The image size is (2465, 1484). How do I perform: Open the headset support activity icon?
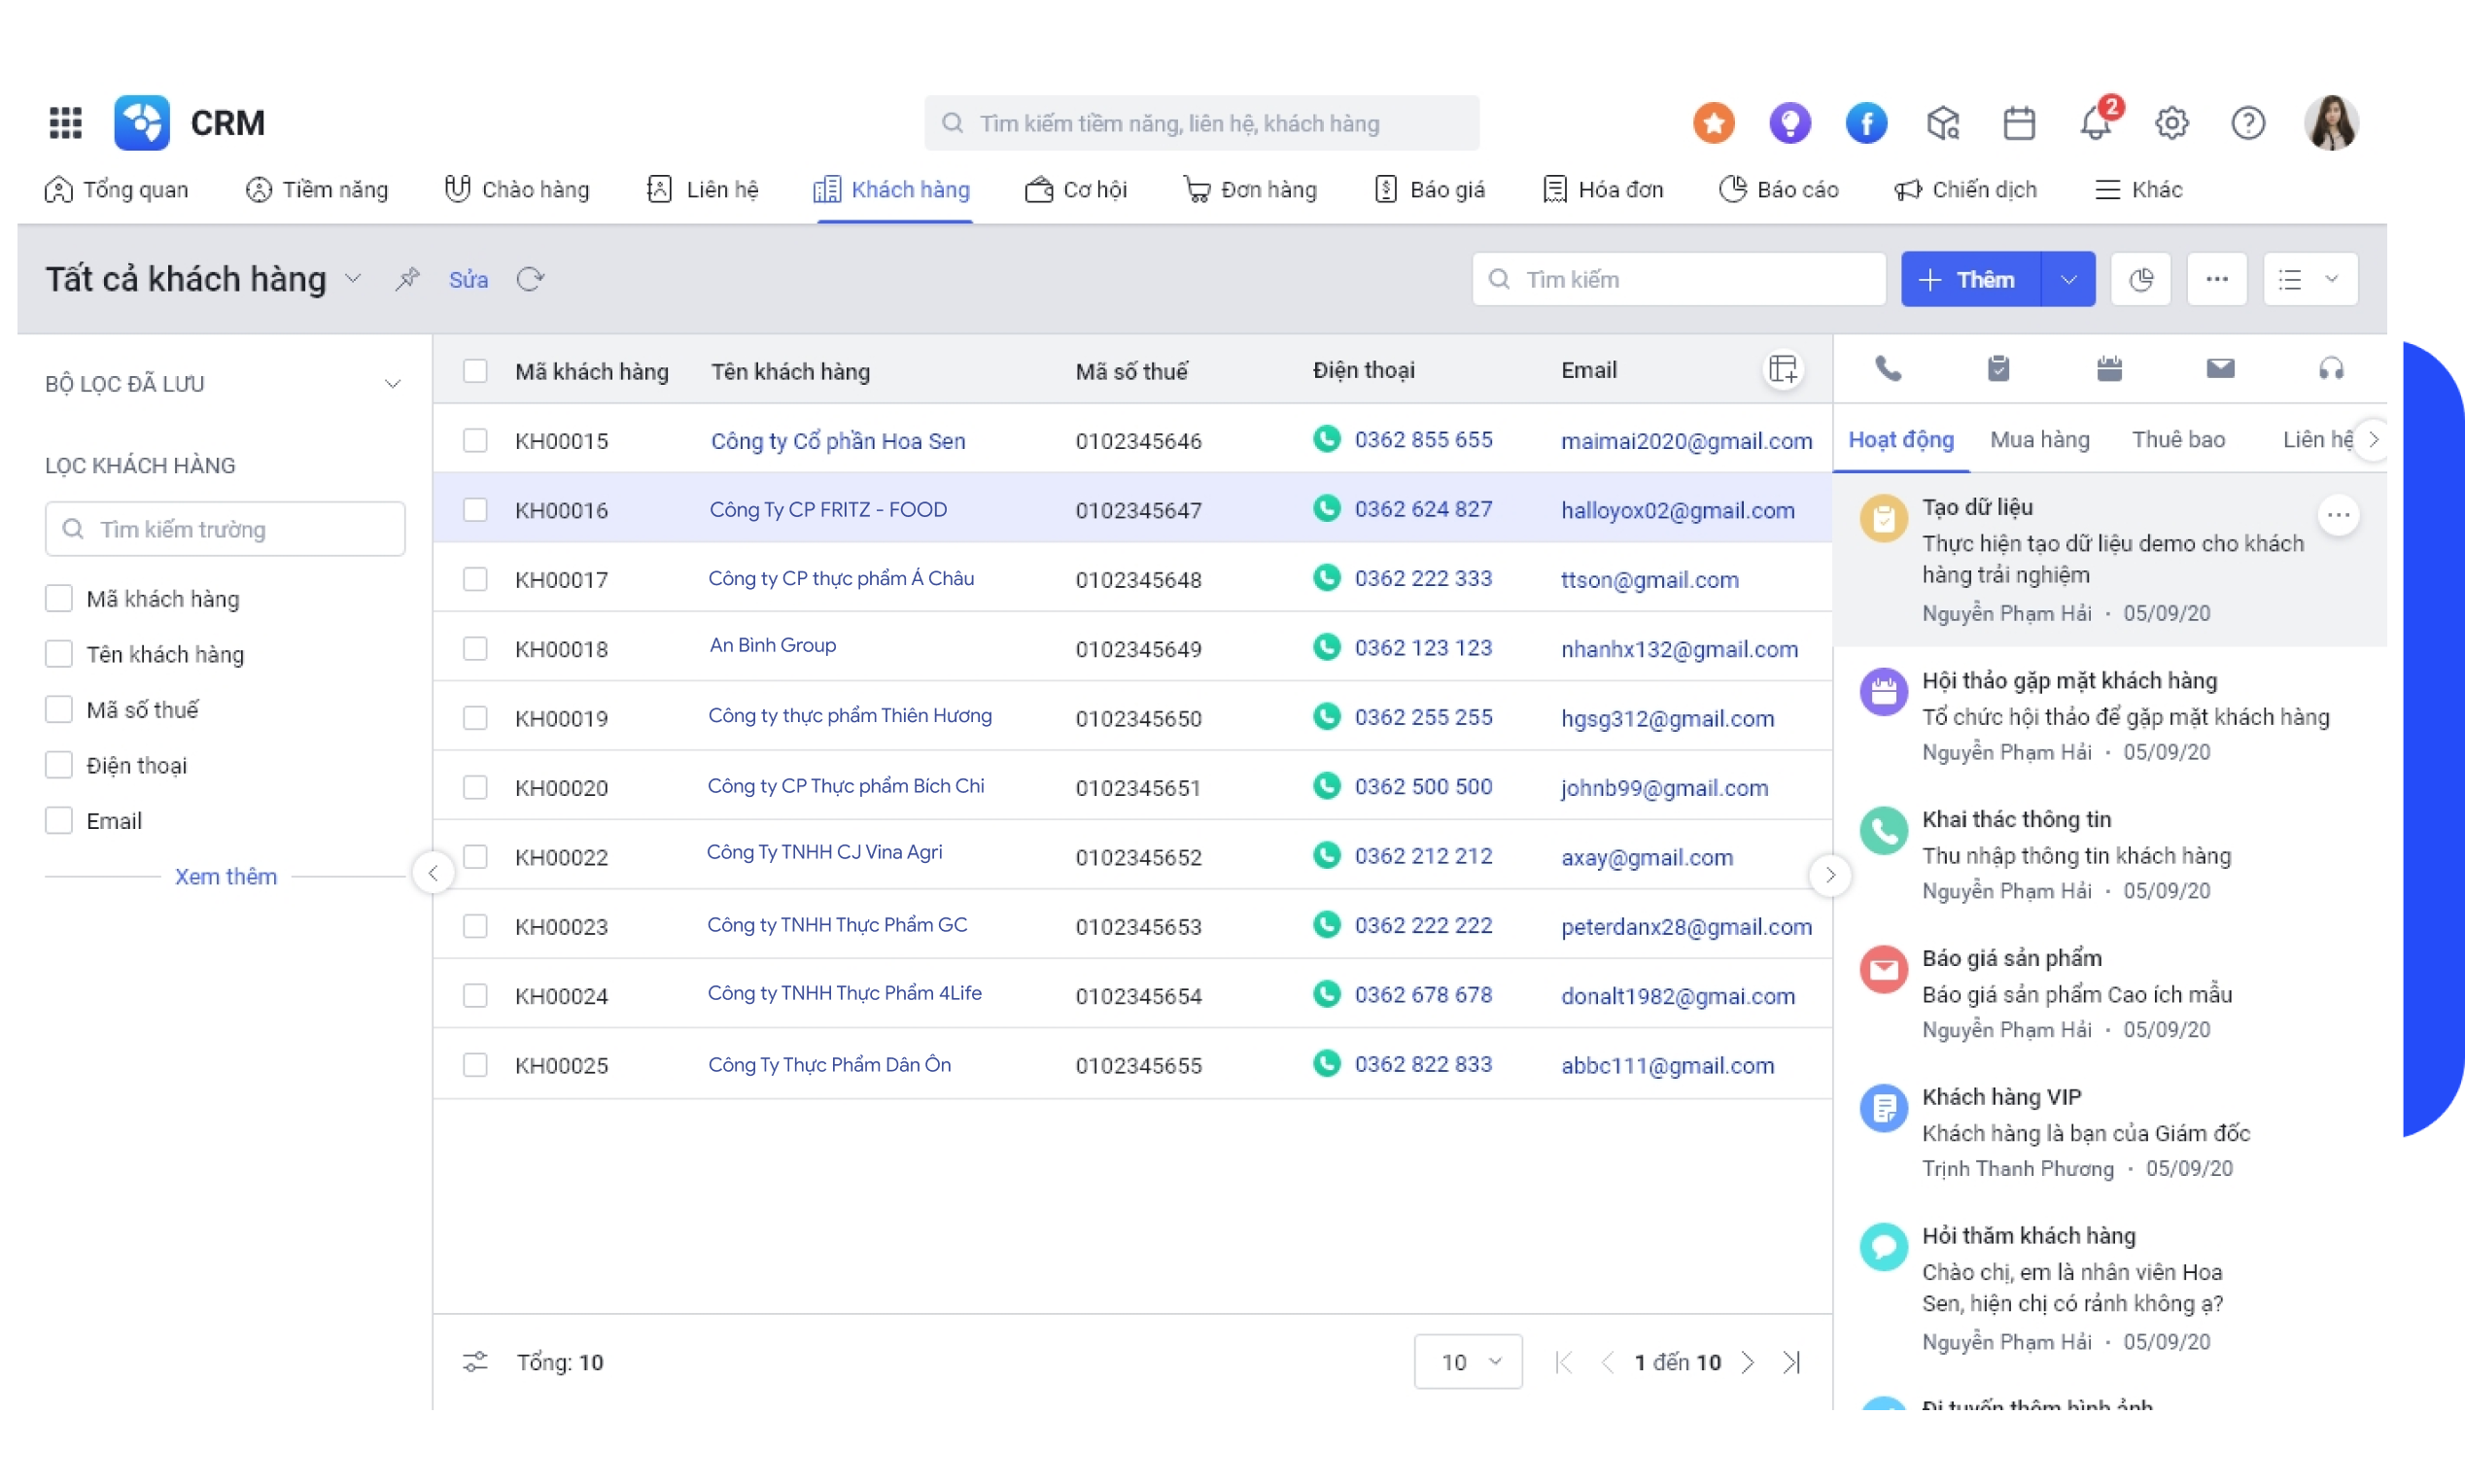[2331, 368]
